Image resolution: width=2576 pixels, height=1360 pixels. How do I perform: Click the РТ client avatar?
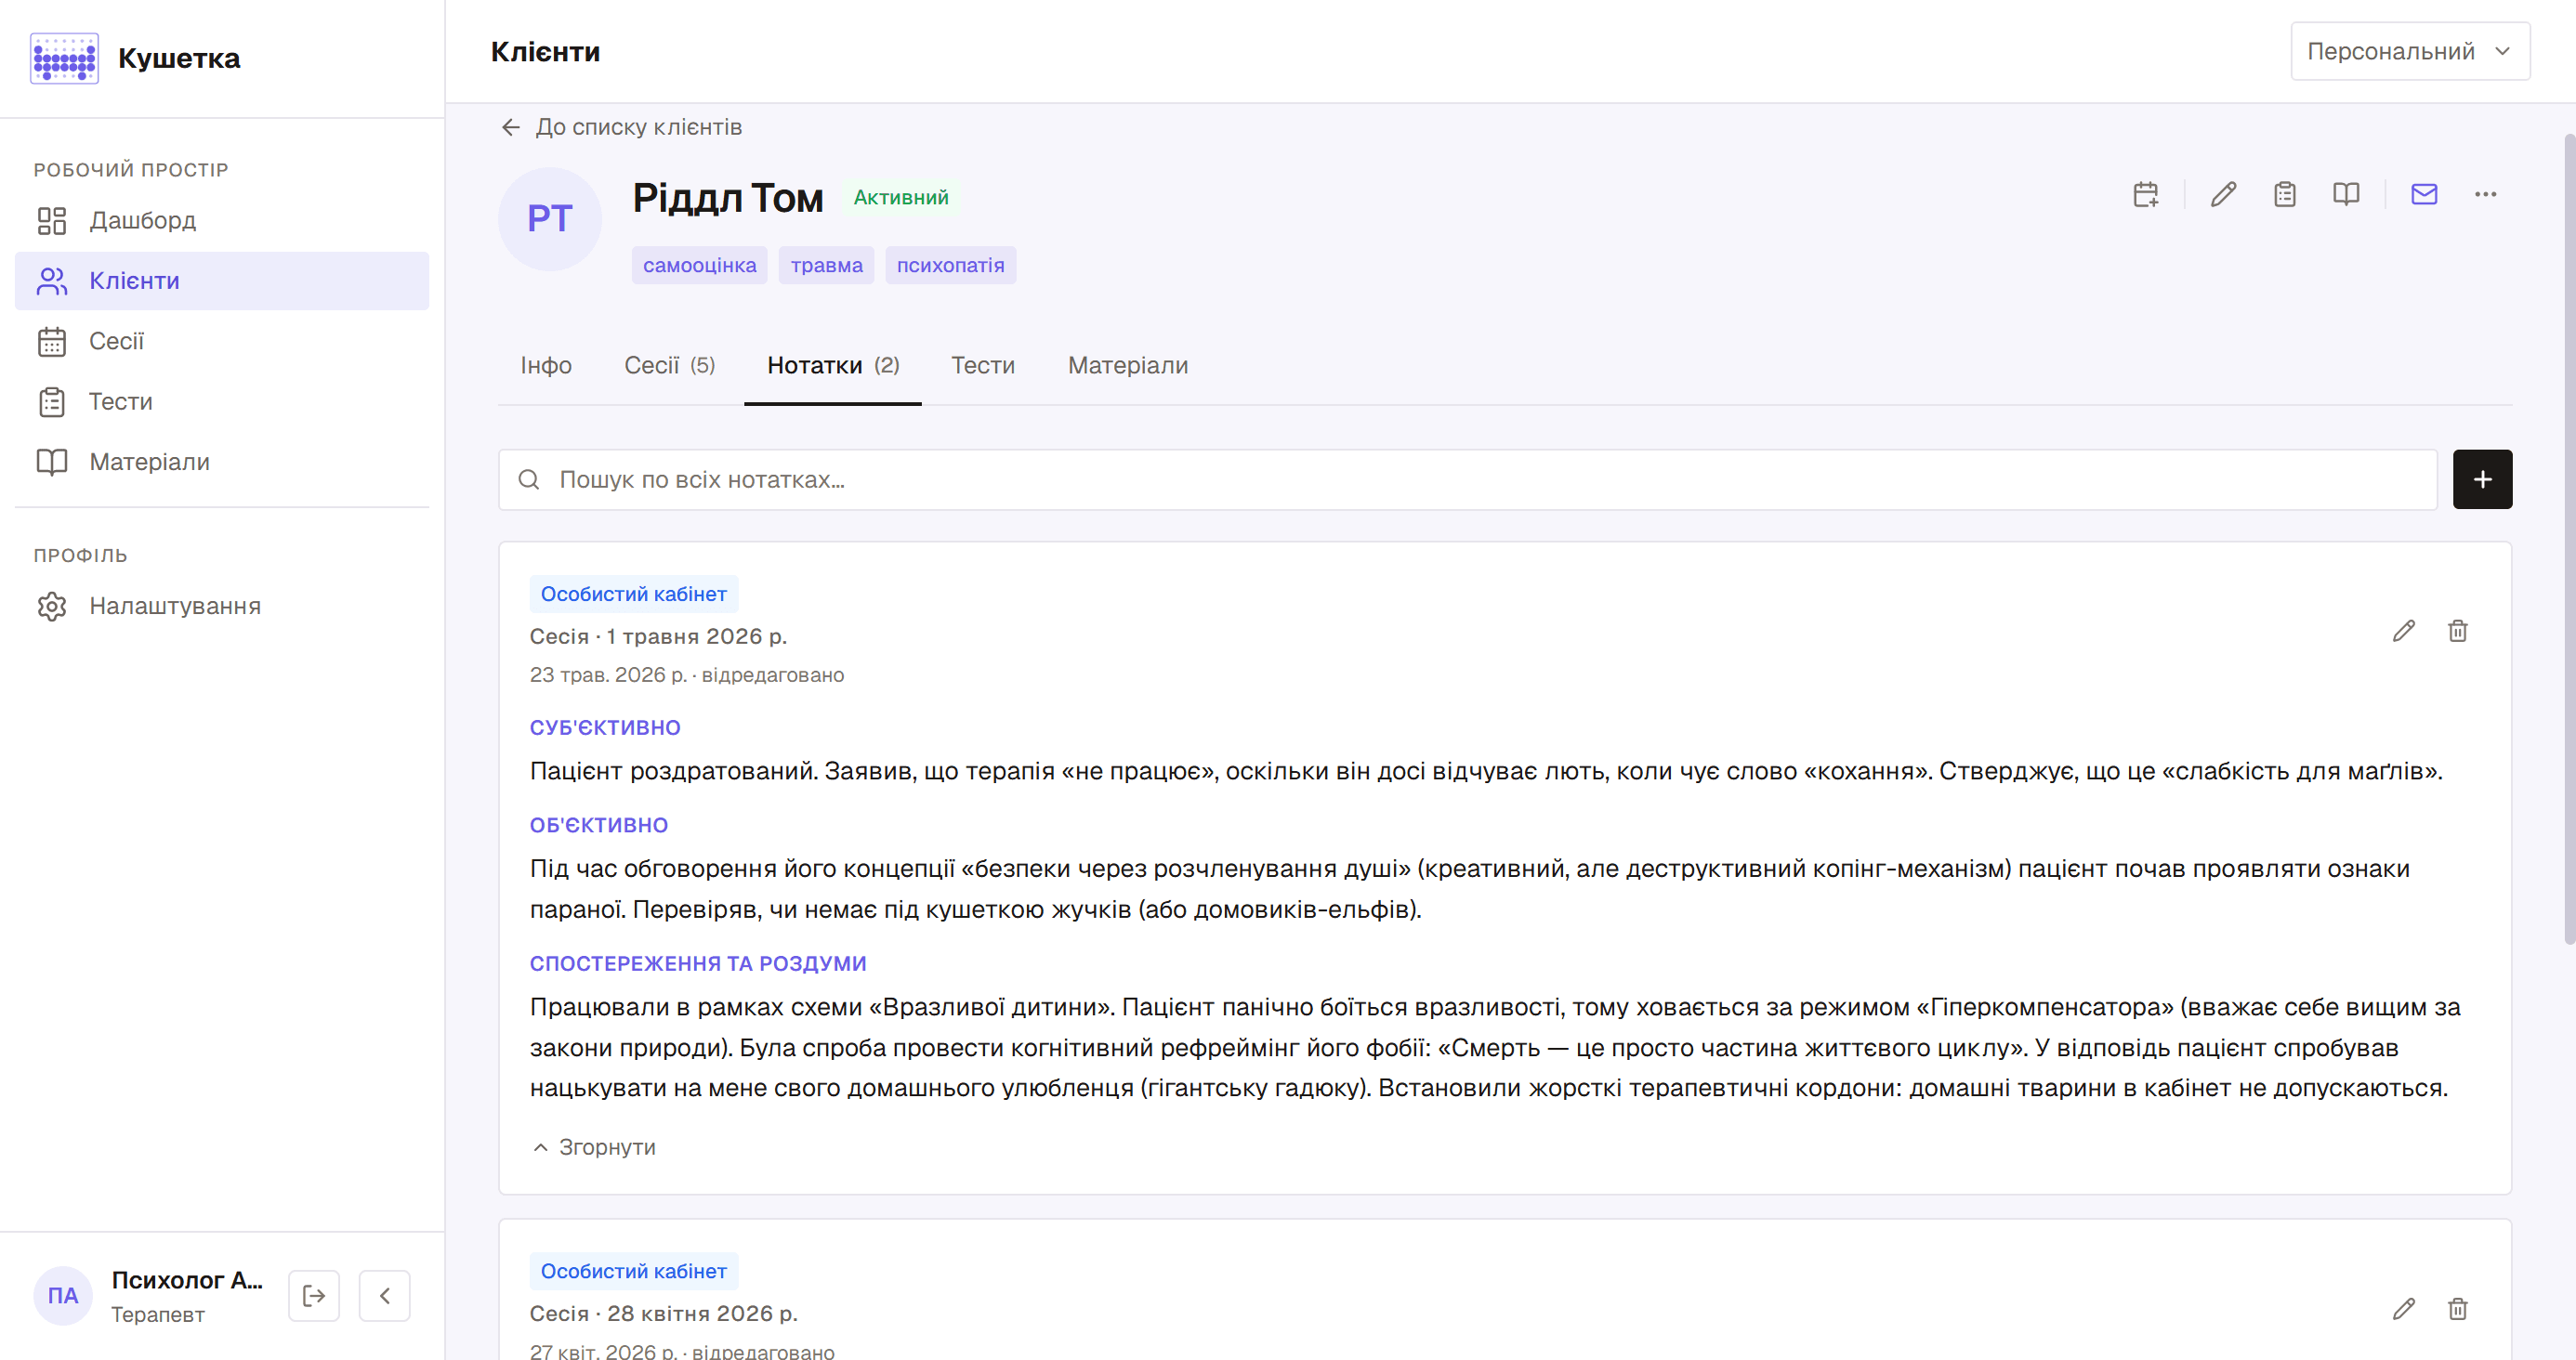click(x=550, y=219)
